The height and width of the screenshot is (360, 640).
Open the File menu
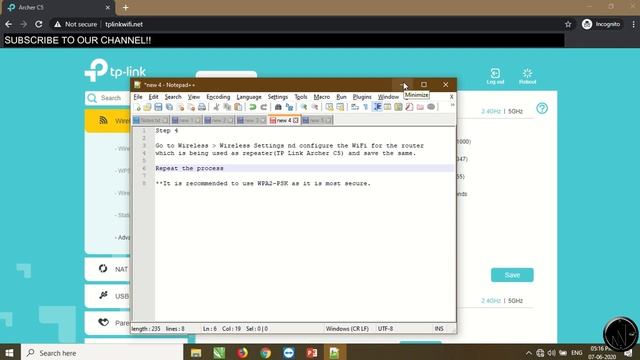point(138,97)
